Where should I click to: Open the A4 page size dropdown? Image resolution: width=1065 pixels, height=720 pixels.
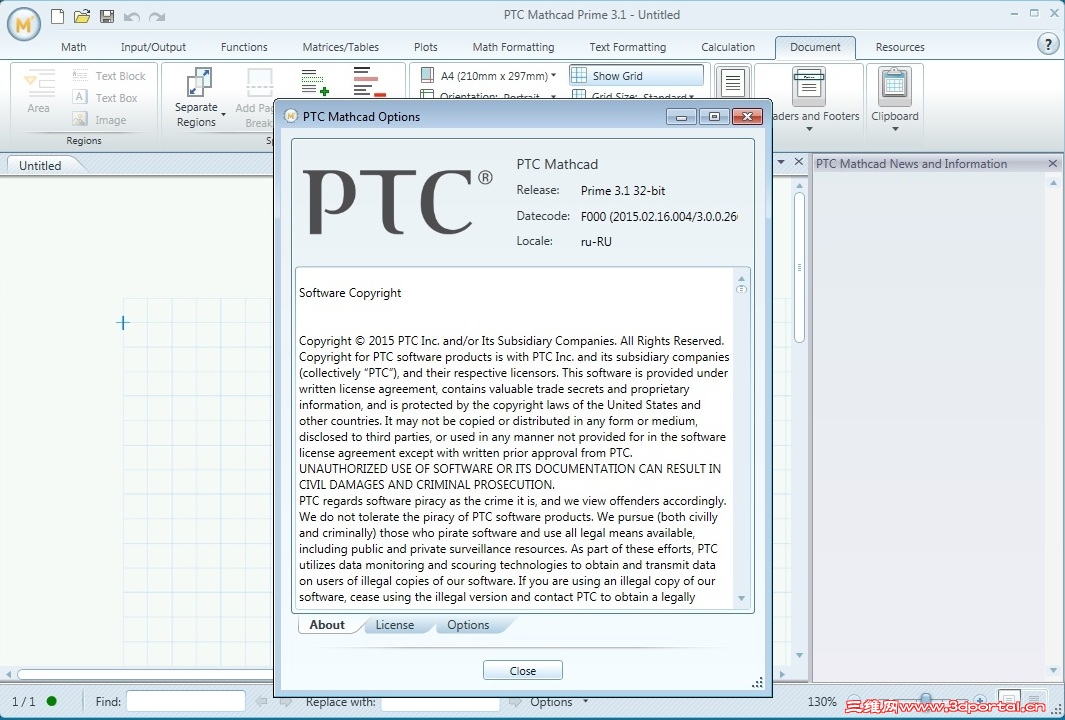tap(554, 75)
